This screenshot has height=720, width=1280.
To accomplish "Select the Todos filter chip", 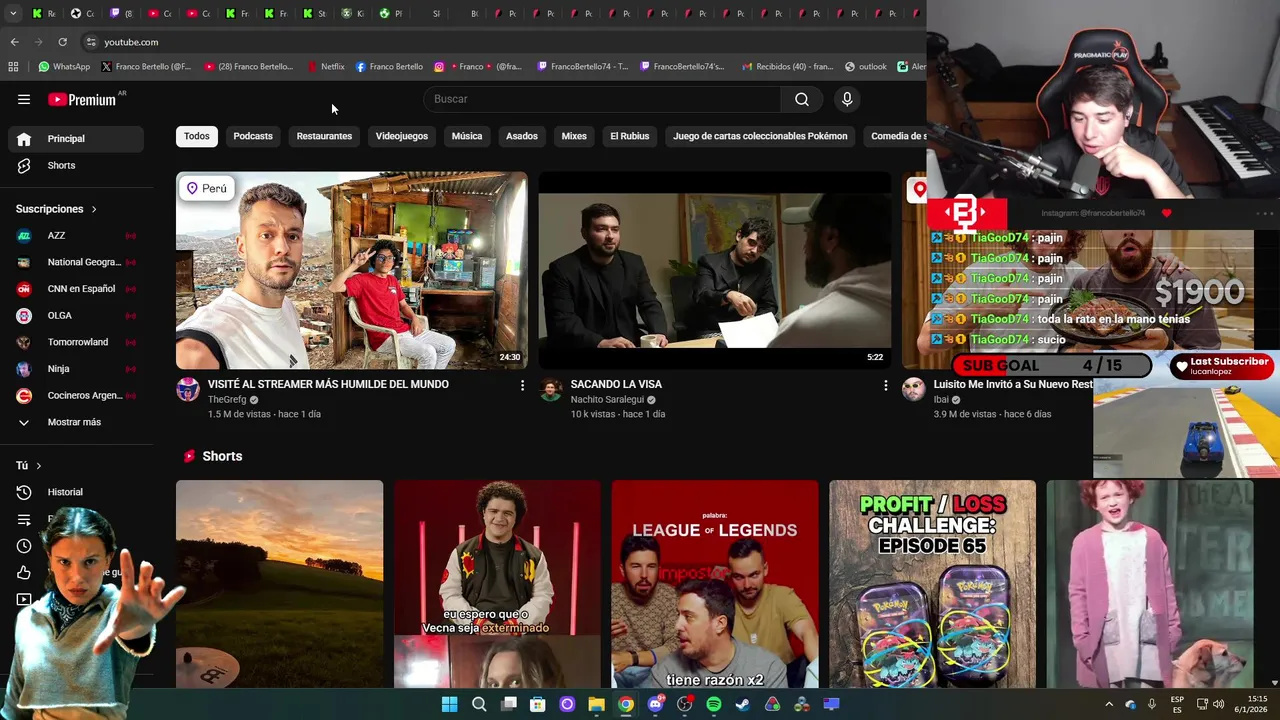I will click(197, 136).
